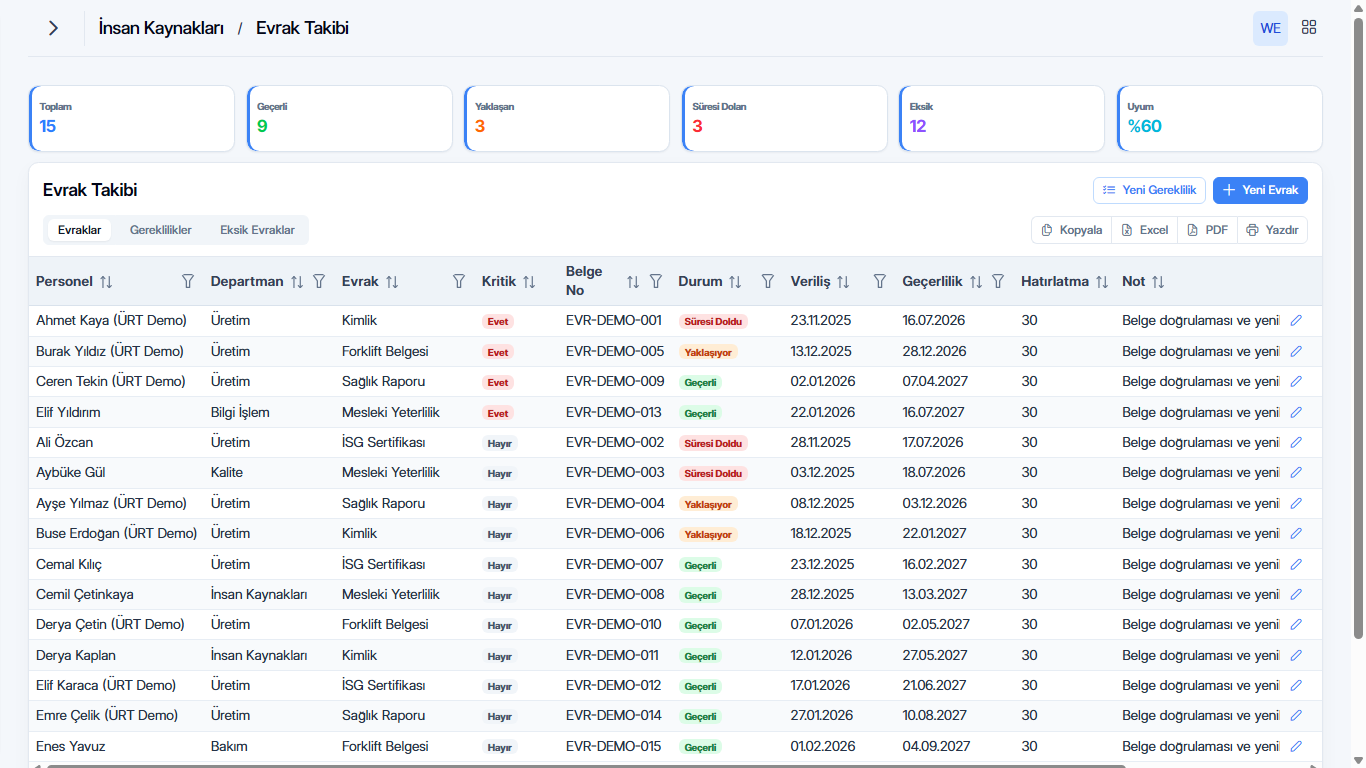The width and height of the screenshot is (1366, 768).
Task: Click the filter icon on Personel column
Action: point(188,282)
